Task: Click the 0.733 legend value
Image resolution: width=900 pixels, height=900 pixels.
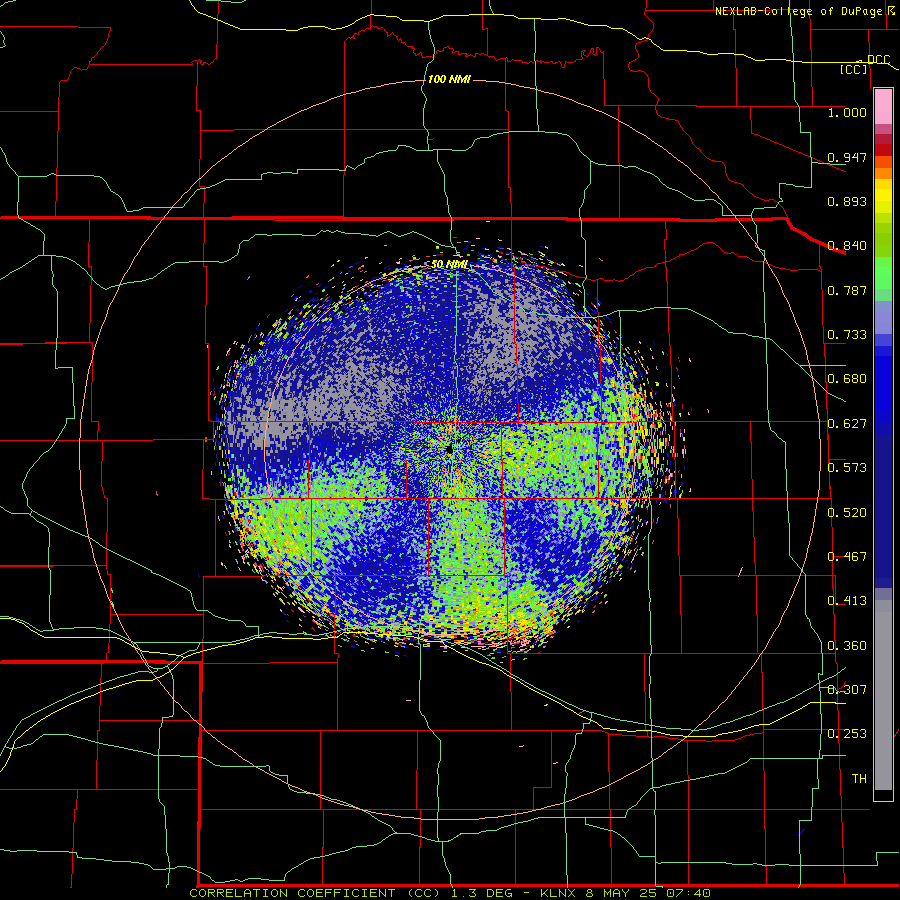Action: tap(847, 335)
